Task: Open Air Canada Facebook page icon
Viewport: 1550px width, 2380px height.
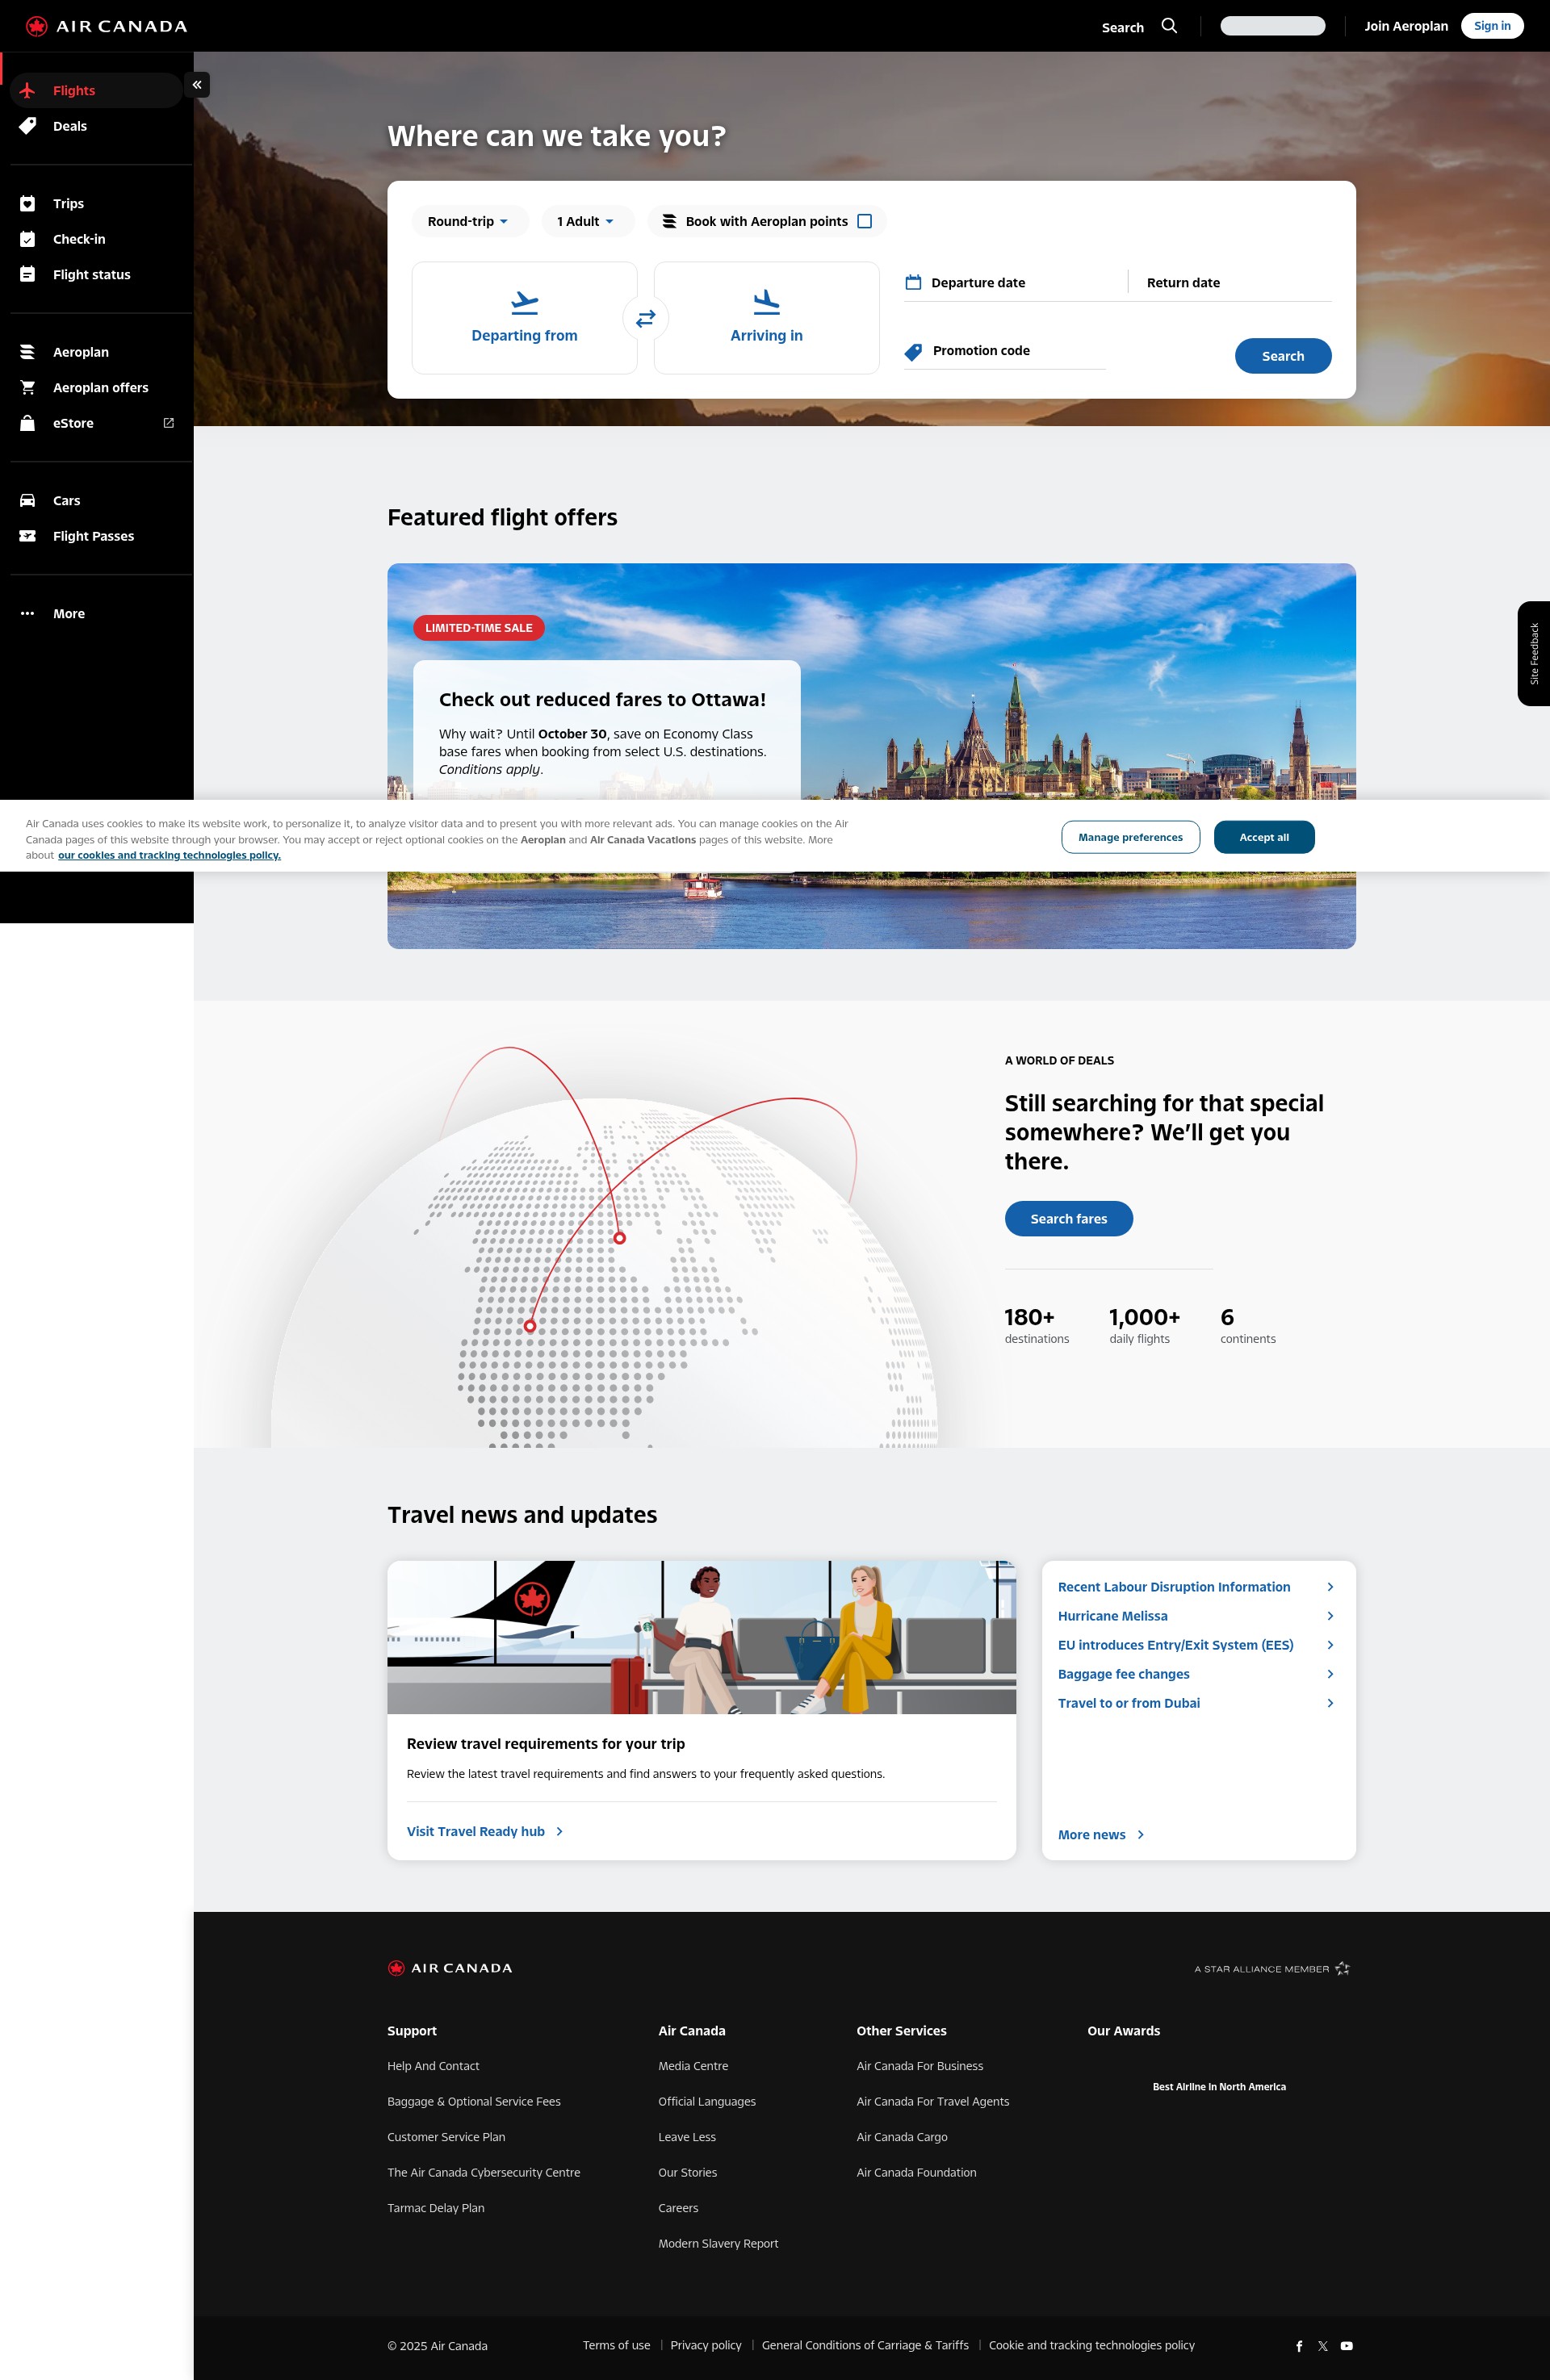Action: click(x=1299, y=2345)
